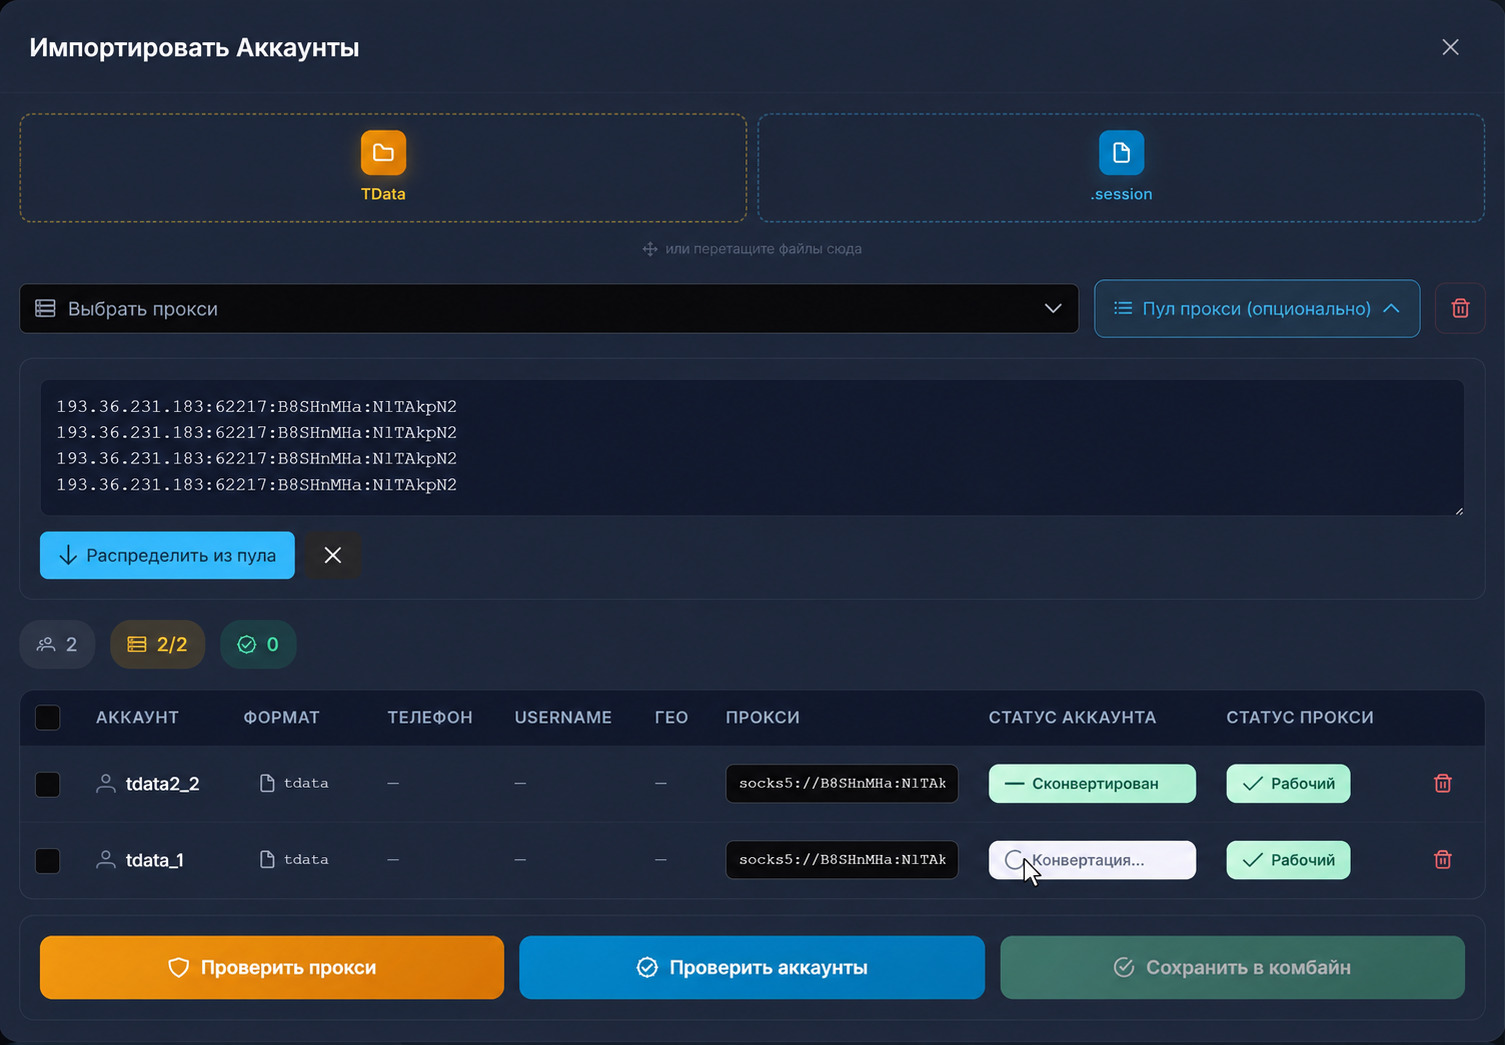Click the user icon of tdata2_2

point(105,783)
